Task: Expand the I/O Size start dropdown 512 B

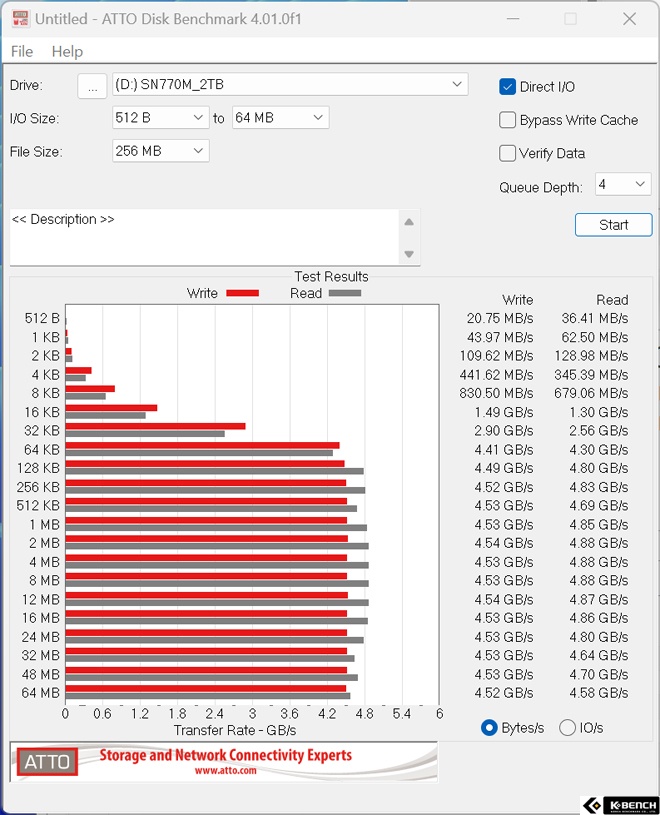Action: (x=161, y=117)
